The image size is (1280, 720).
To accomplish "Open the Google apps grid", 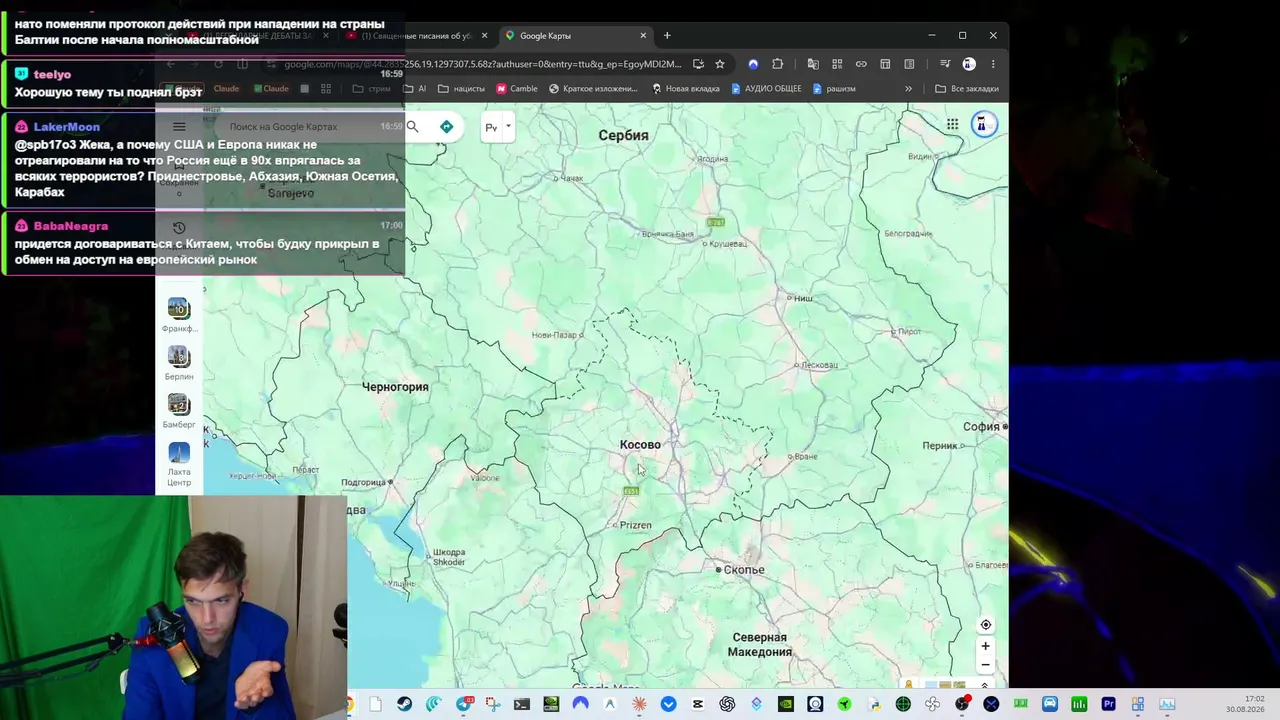I will [952, 124].
